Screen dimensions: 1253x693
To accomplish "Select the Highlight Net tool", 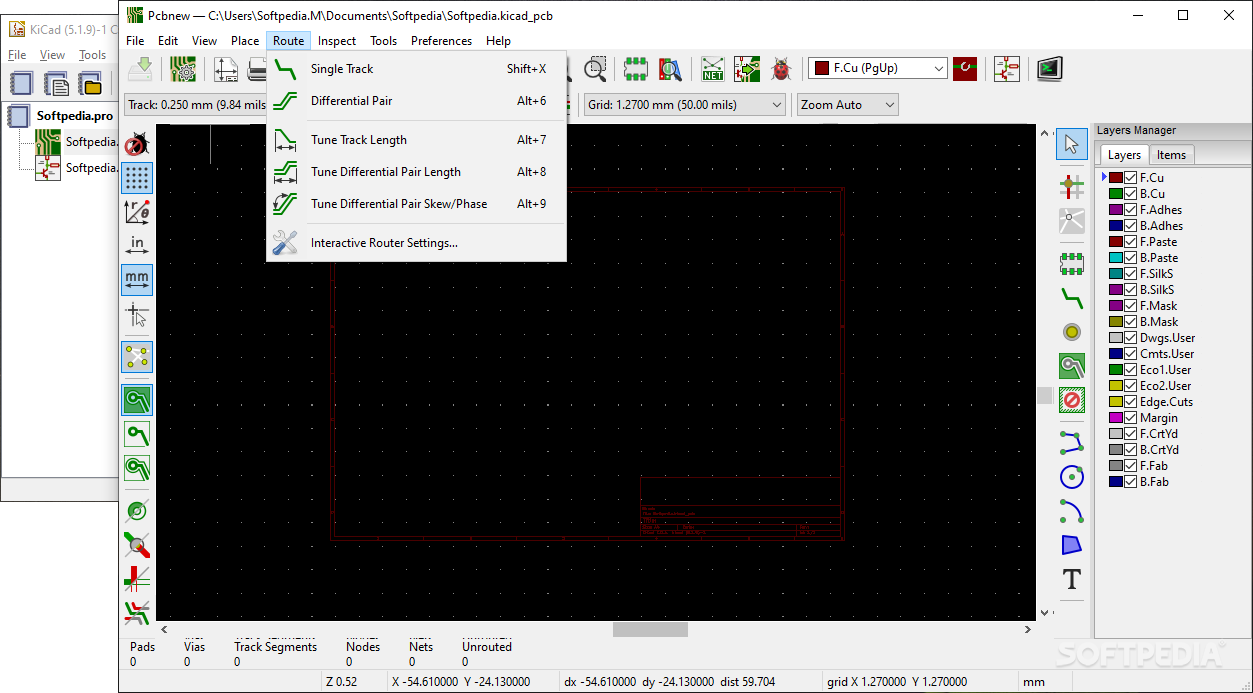I will 1072,186.
